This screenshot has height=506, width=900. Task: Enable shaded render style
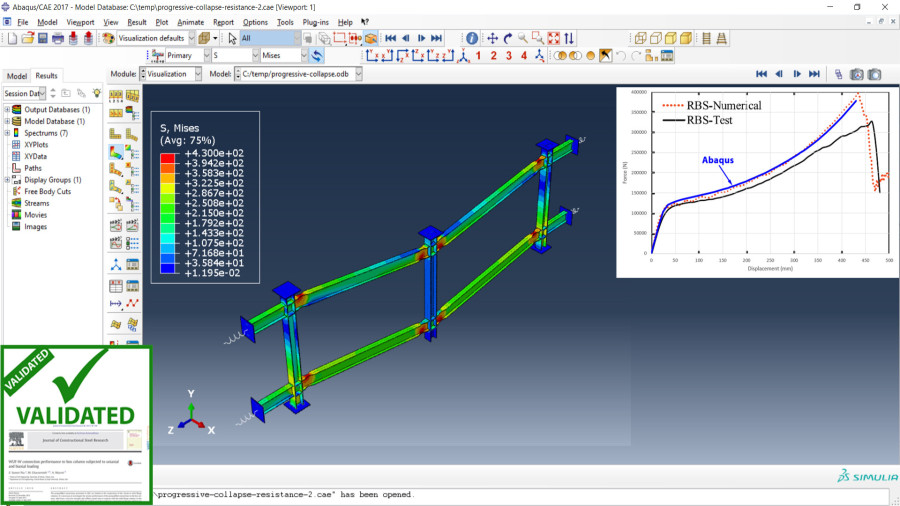coord(686,38)
